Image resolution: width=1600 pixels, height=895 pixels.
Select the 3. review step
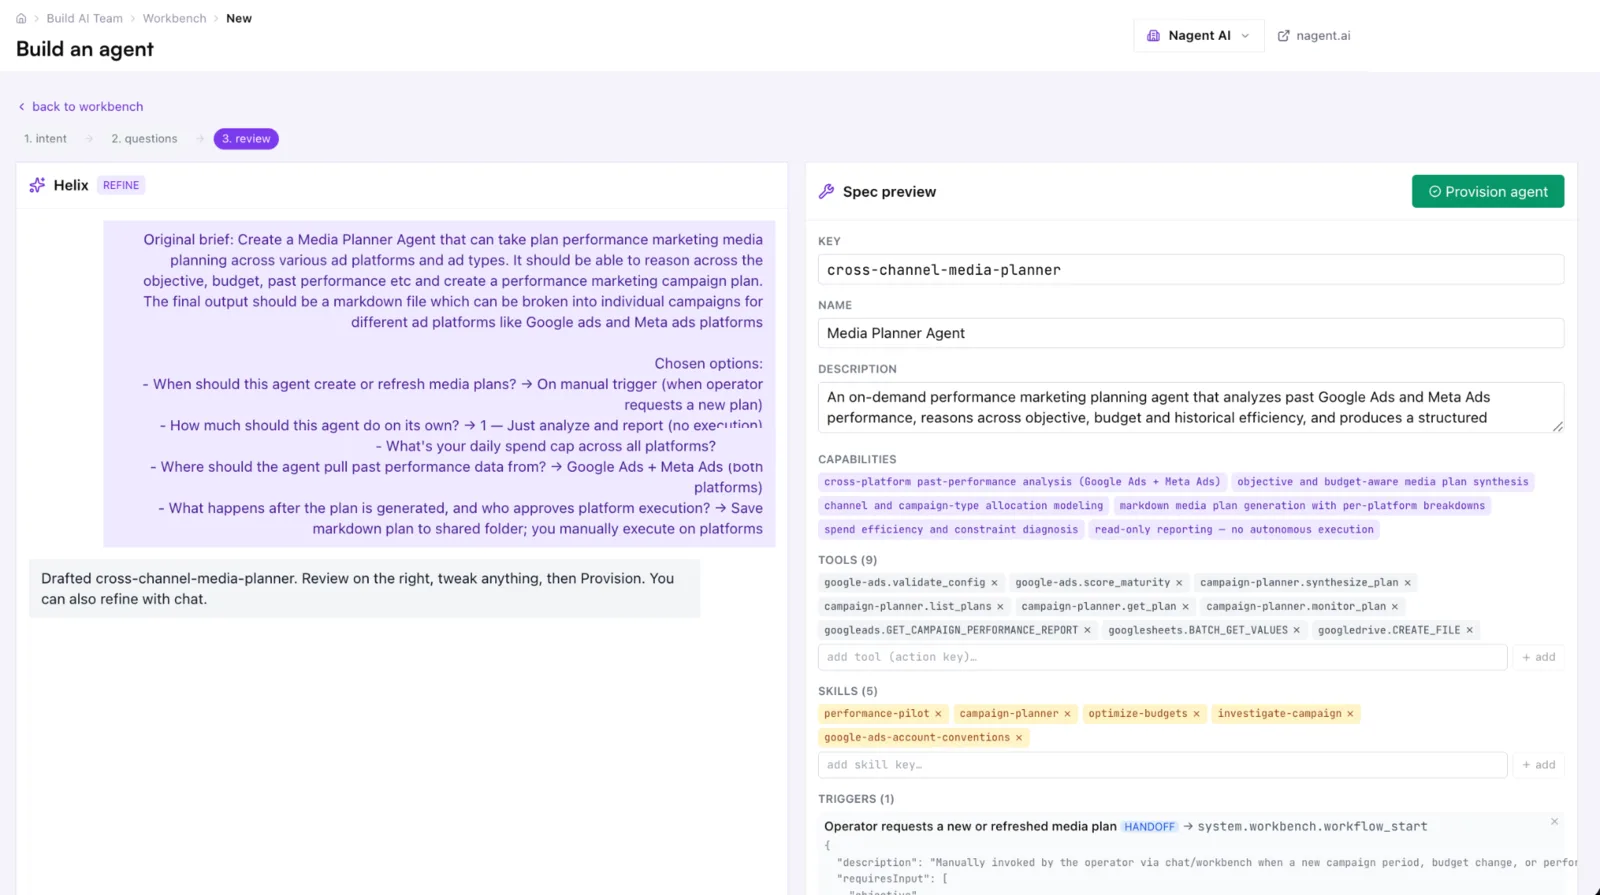(x=246, y=139)
